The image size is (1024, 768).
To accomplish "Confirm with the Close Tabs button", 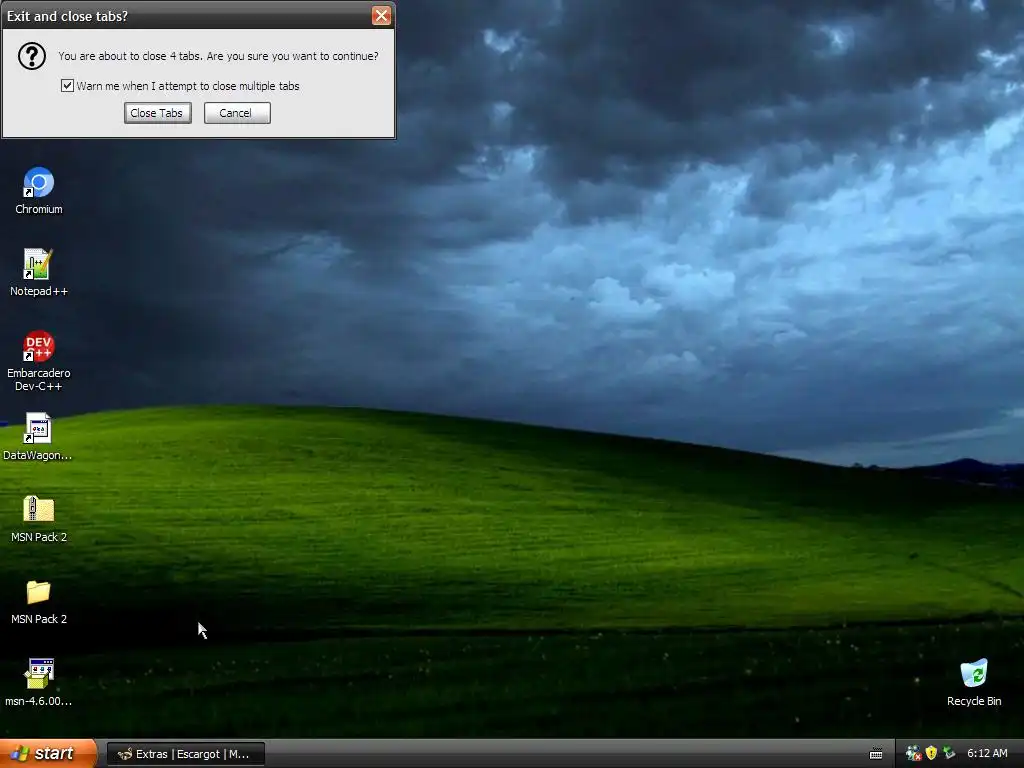I will (x=157, y=113).
